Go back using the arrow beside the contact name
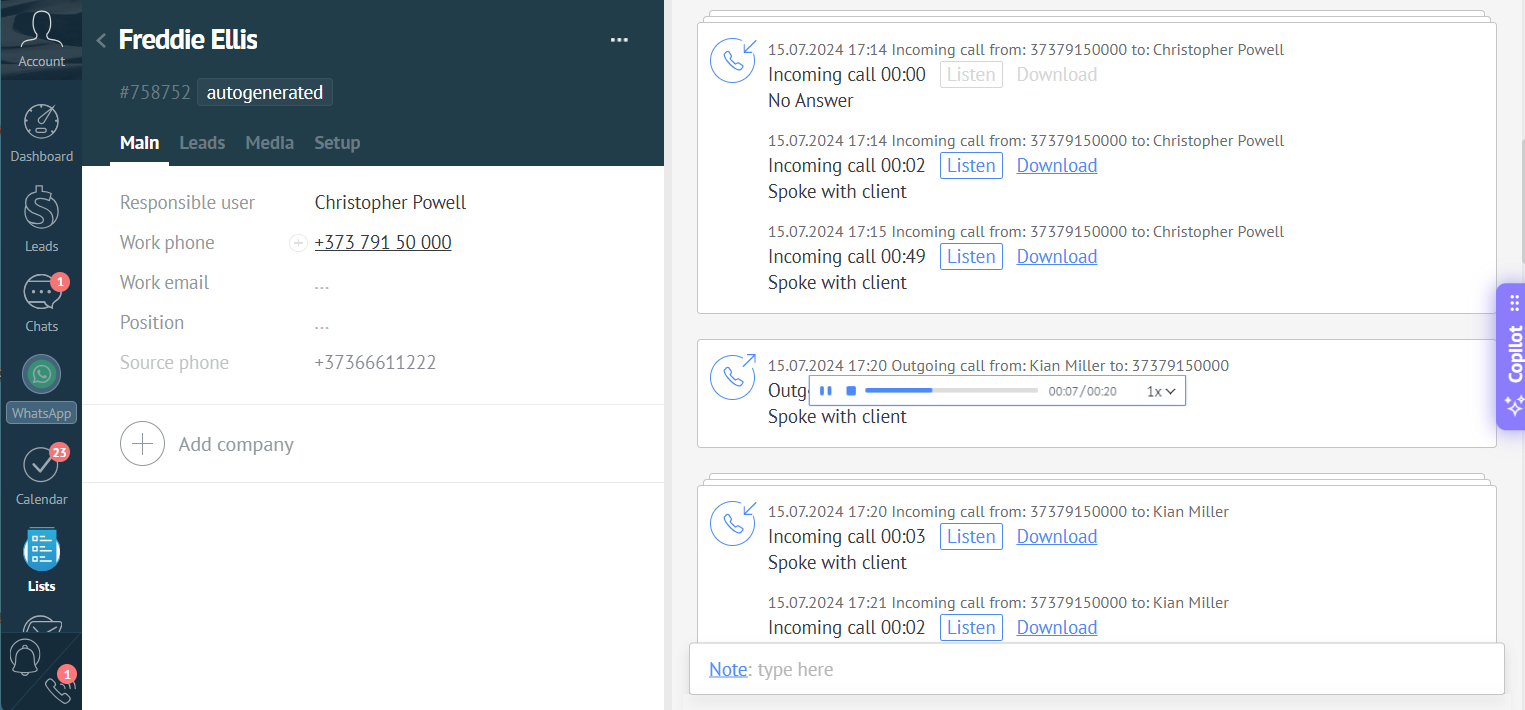This screenshot has width=1525, height=710. tap(101, 40)
